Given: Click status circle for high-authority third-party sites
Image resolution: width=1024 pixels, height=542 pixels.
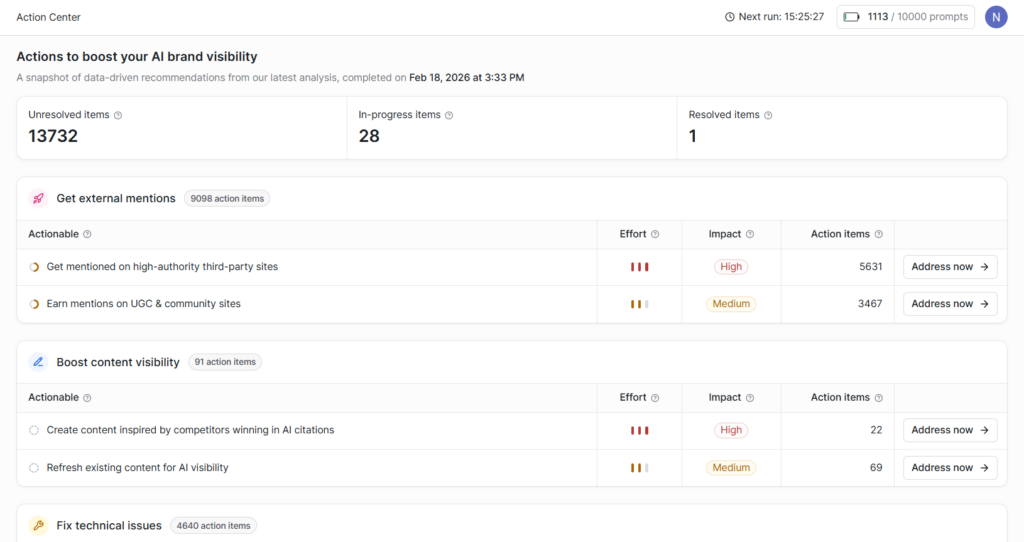Looking at the screenshot, I should tap(34, 267).
